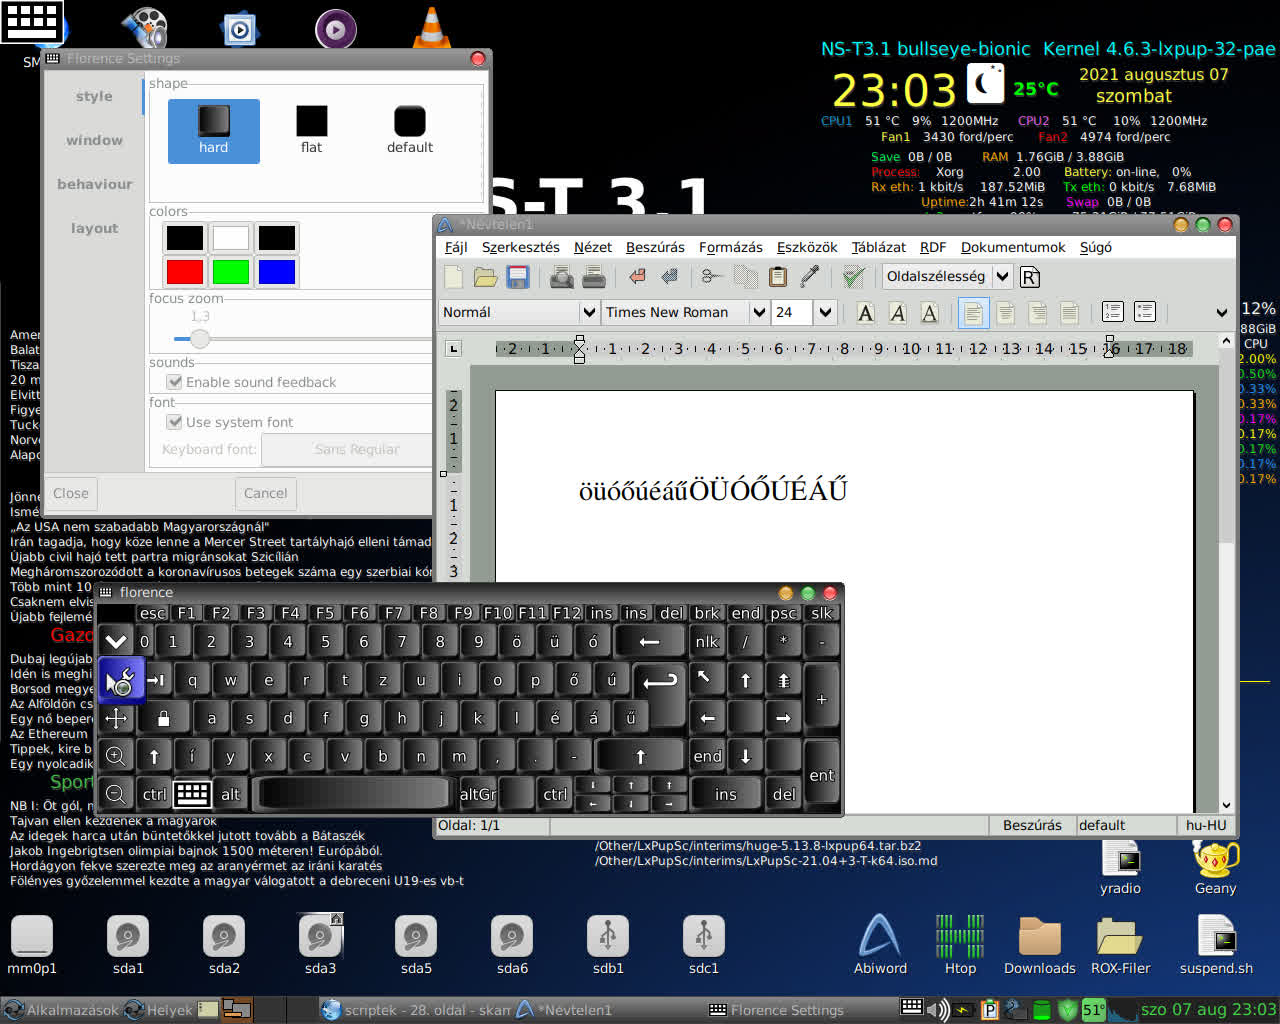This screenshot has height=1024, width=1280.
Task: Select the hard keyboard shape
Action: [214, 131]
